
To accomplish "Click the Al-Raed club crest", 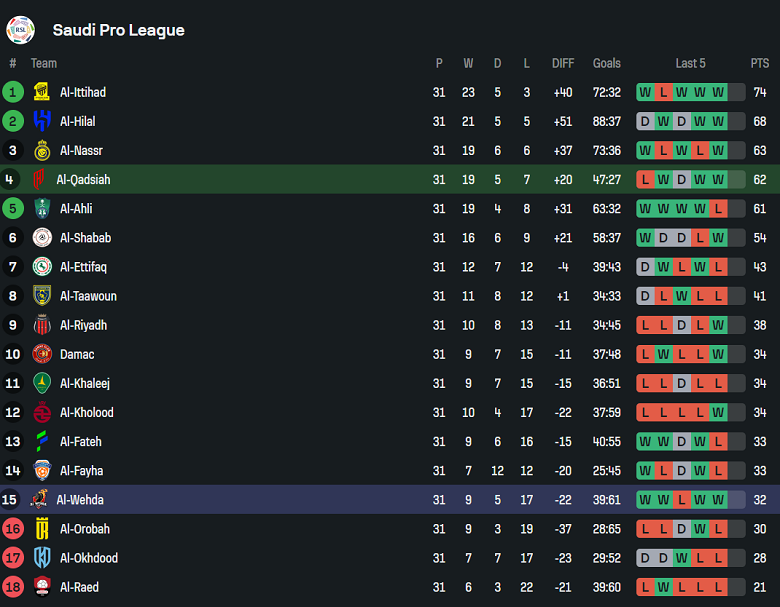I will point(42,587).
